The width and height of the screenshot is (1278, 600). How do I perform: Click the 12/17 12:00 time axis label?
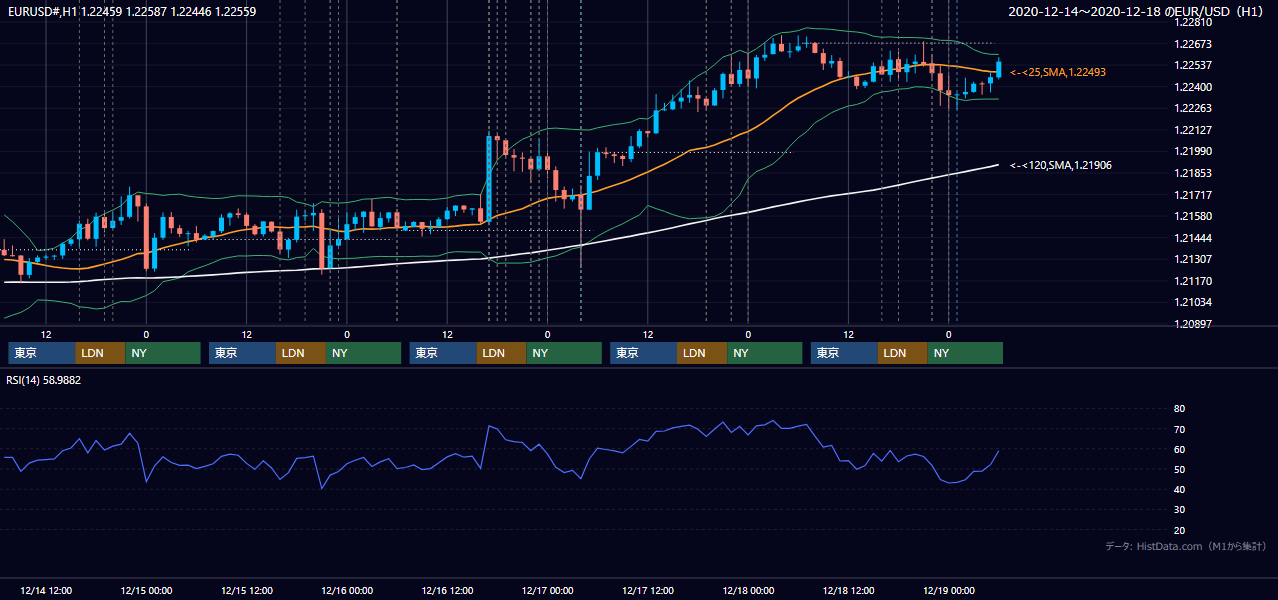pos(648,590)
